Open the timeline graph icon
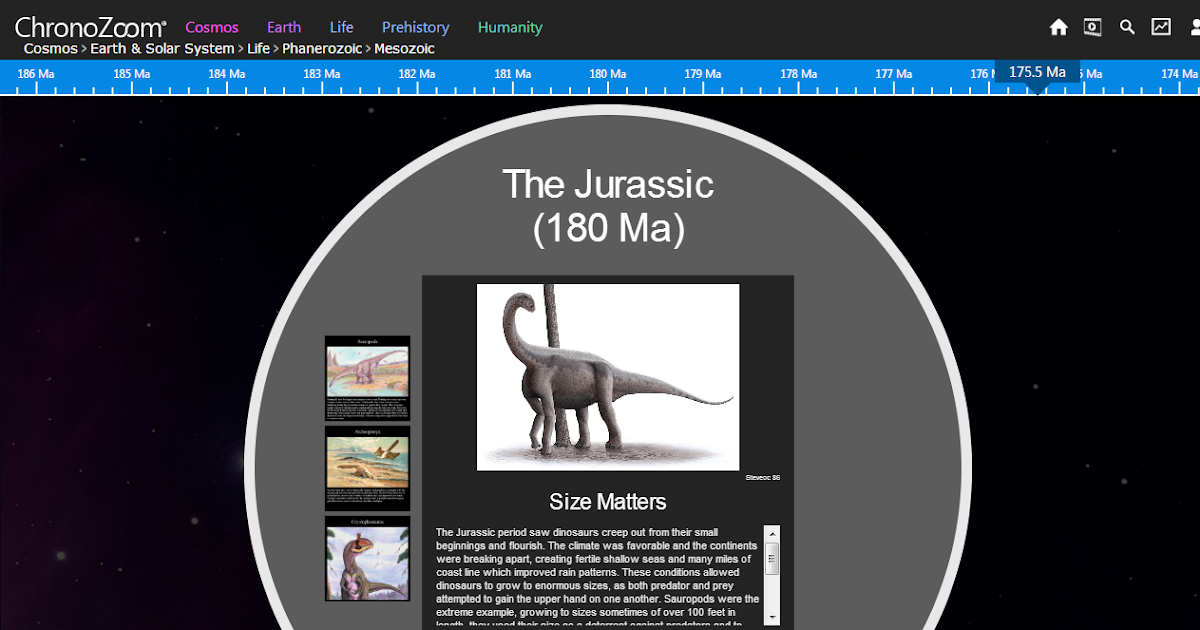1200x630 pixels. coord(1161,27)
